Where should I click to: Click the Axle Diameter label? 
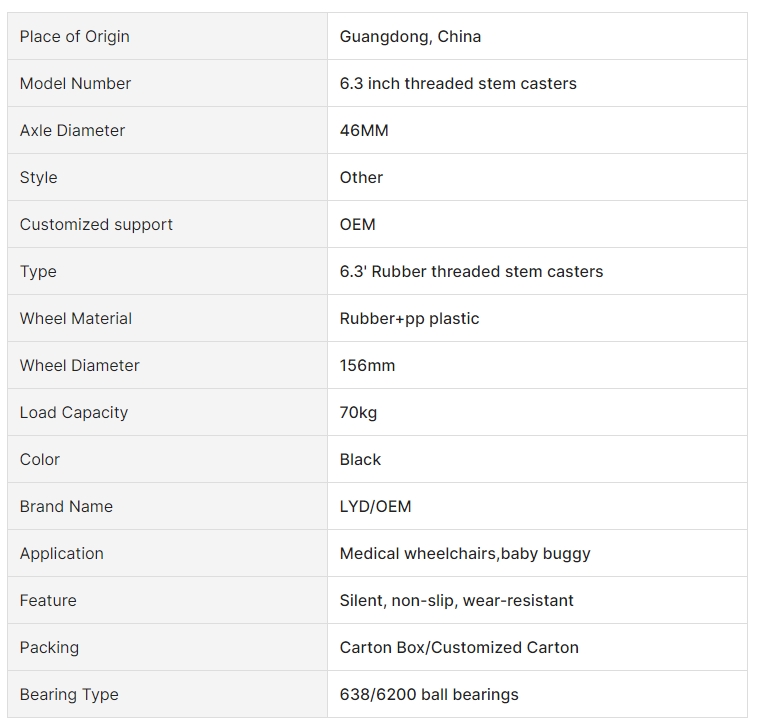[72, 131]
